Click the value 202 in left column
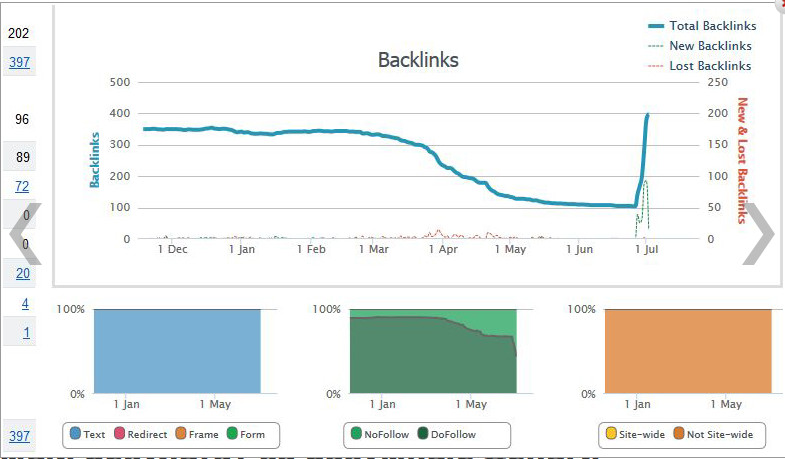The width and height of the screenshot is (785, 459). click(x=19, y=33)
